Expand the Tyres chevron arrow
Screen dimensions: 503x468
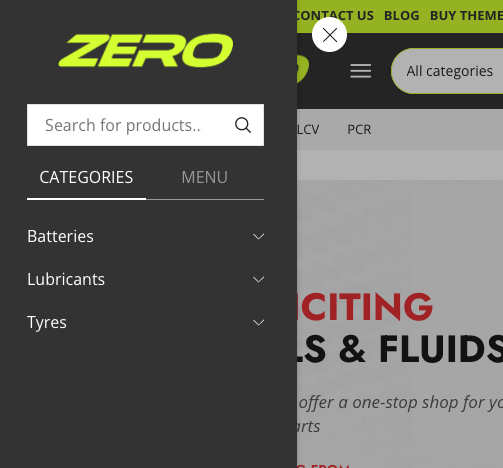click(x=258, y=322)
